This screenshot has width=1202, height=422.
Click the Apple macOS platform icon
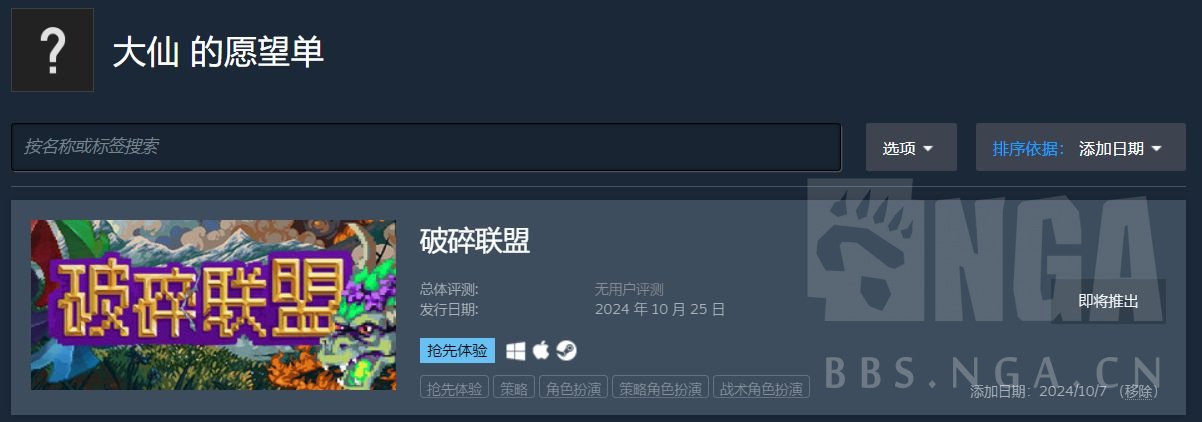coord(541,350)
